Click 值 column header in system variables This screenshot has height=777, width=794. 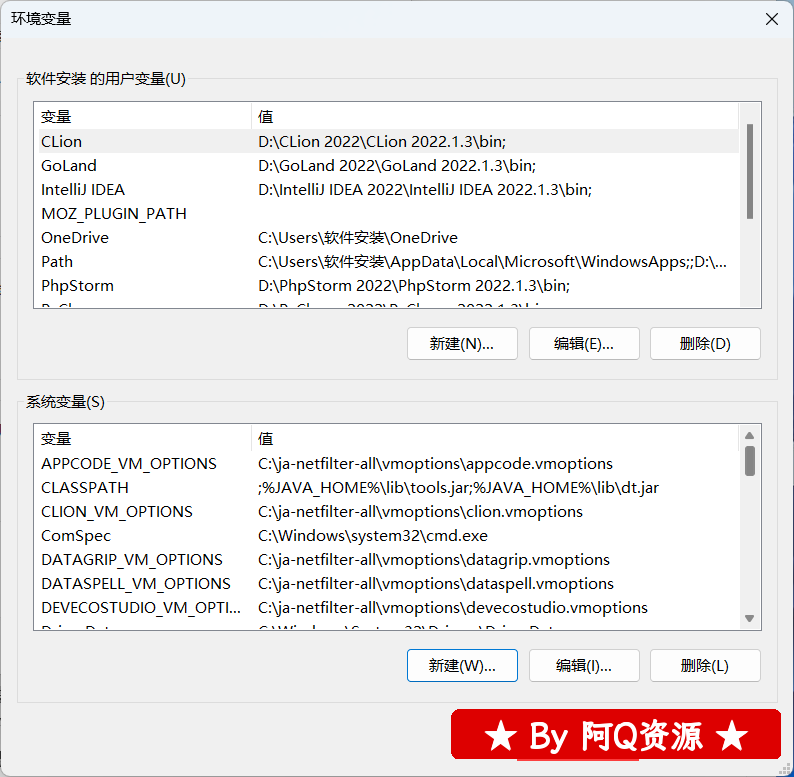495,439
